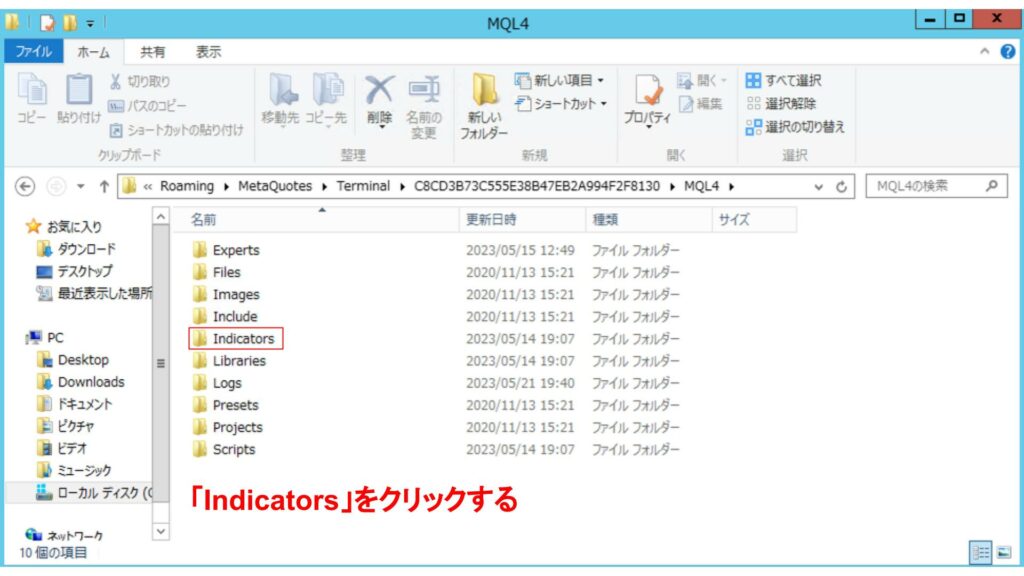This screenshot has height=576, width=1024.
Task: Click the Help question mark icon
Action: (x=1008, y=52)
